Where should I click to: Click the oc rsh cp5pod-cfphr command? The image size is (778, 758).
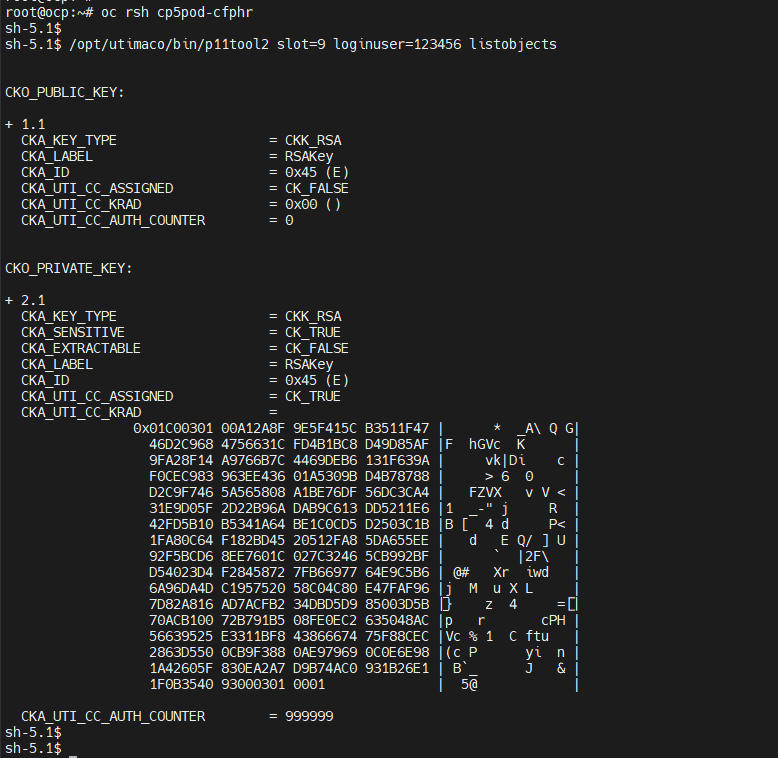click(177, 12)
